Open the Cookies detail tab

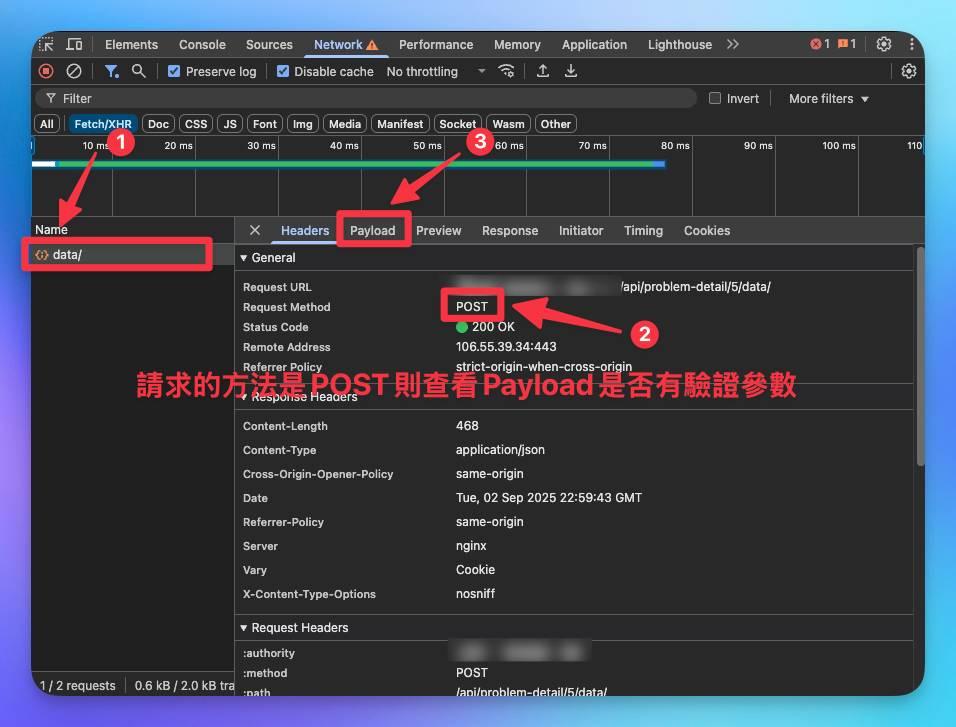pyautogui.click(x=707, y=231)
